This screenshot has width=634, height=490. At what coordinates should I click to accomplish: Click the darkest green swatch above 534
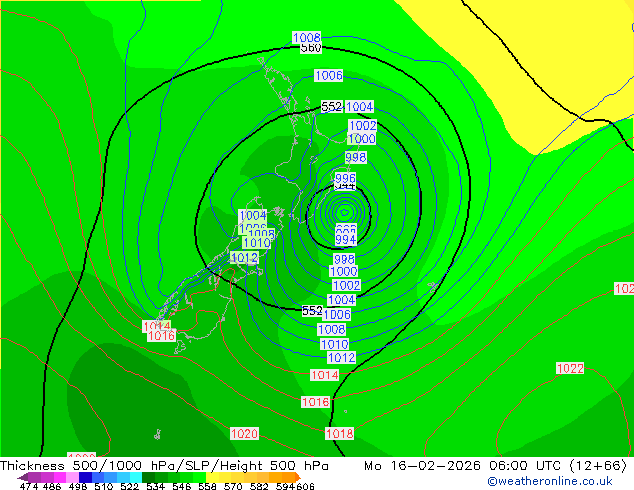[x=148, y=477]
